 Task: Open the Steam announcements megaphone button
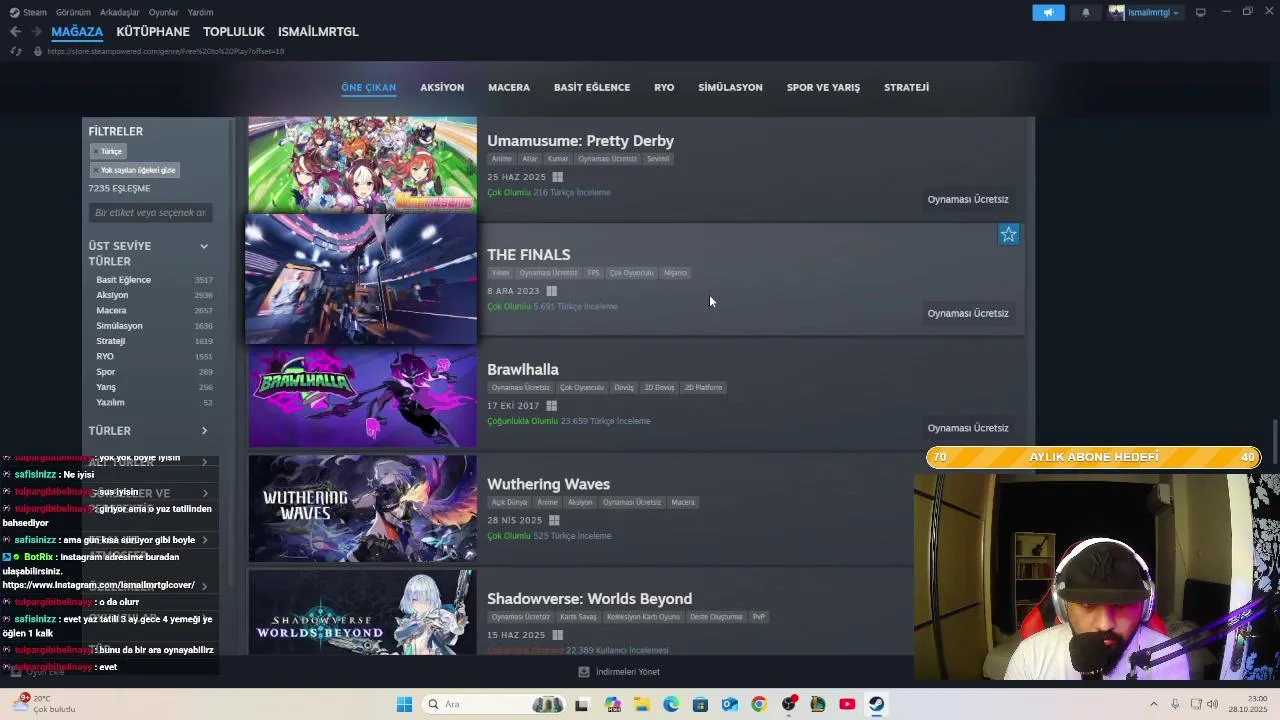pyautogui.click(x=1048, y=13)
